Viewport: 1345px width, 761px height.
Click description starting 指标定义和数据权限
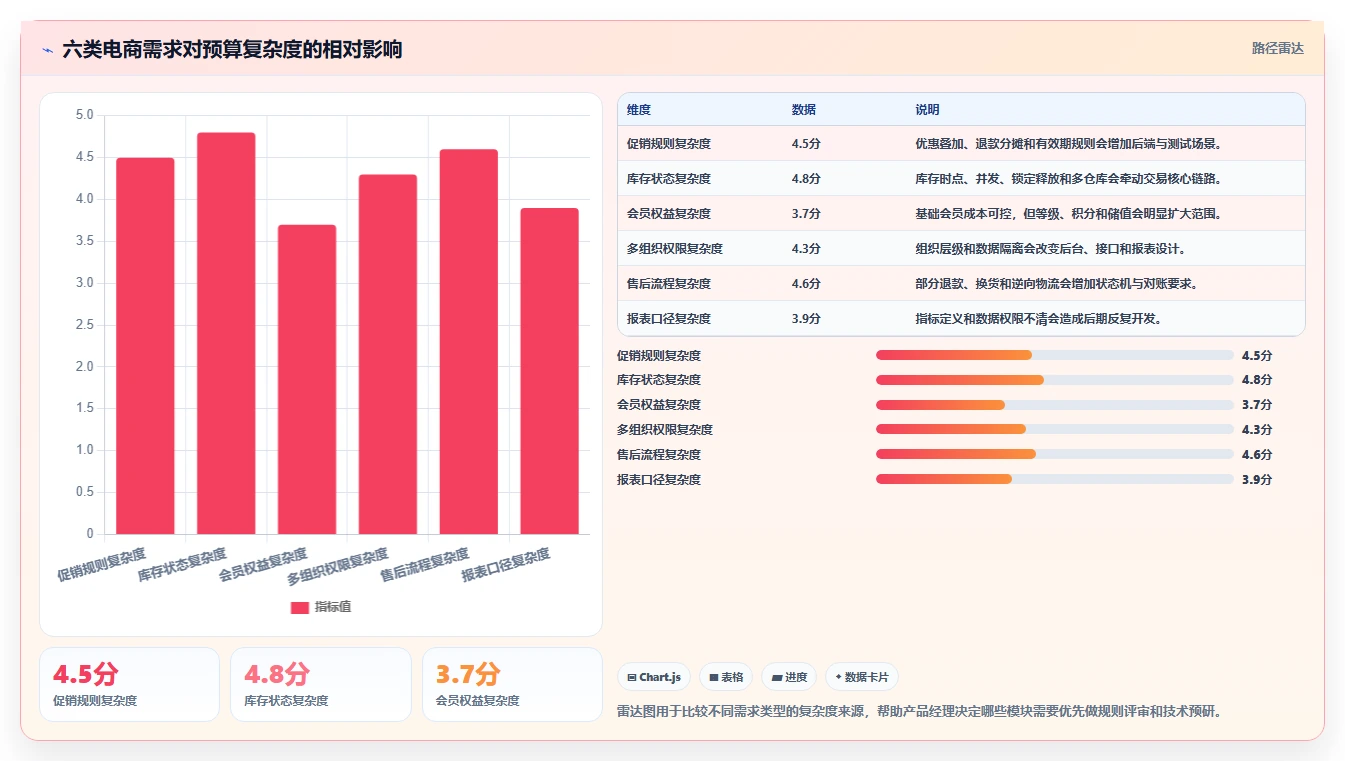pyautogui.click(x=1039, y=319)
